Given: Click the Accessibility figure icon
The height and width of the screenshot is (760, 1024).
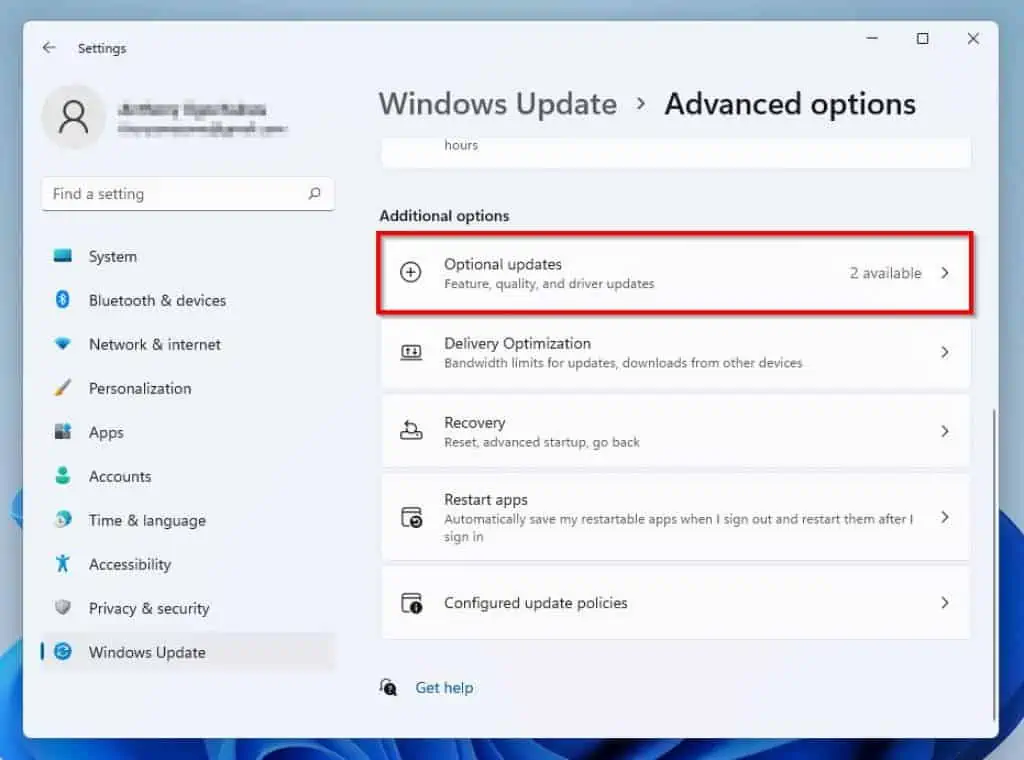Looking at the screenshot, I should (x=63, y=563).
